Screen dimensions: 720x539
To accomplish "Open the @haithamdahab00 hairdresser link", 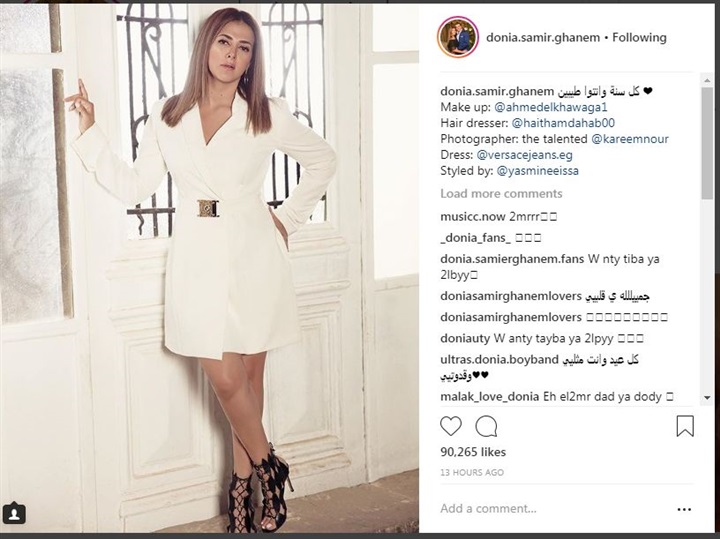I will point(563,123).
